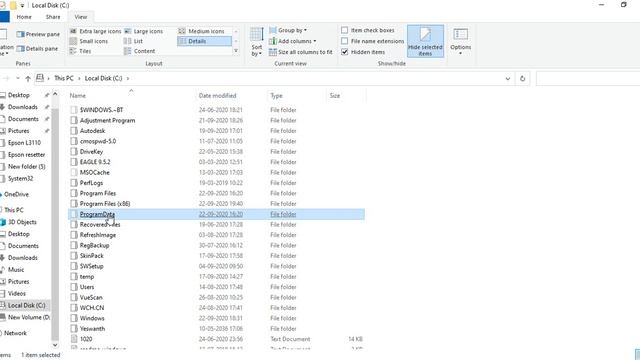This screenshot has height=360, width=640.
Task: Open folder Options button
Action: (x=461, y=41)
